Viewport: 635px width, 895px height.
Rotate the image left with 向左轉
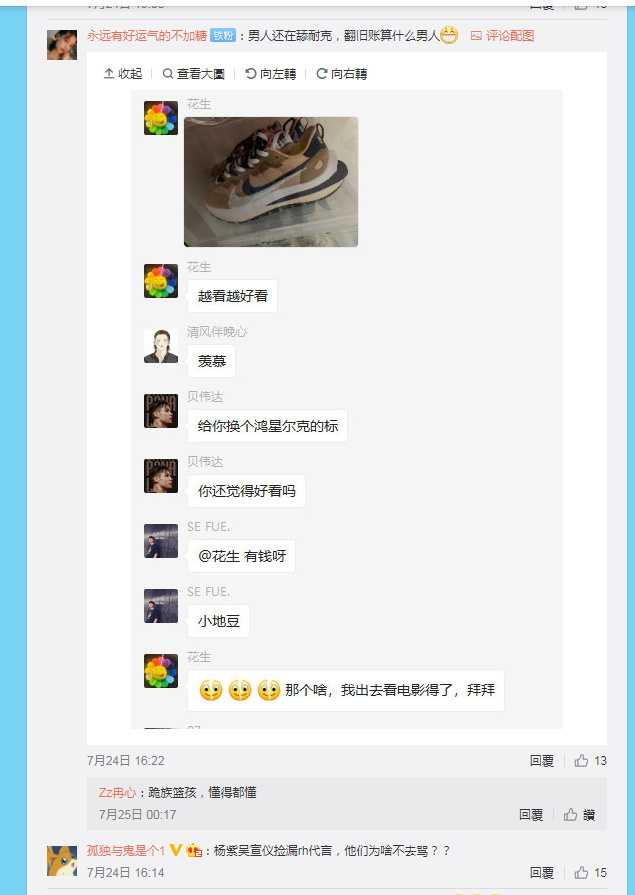(x=271, y=74)
